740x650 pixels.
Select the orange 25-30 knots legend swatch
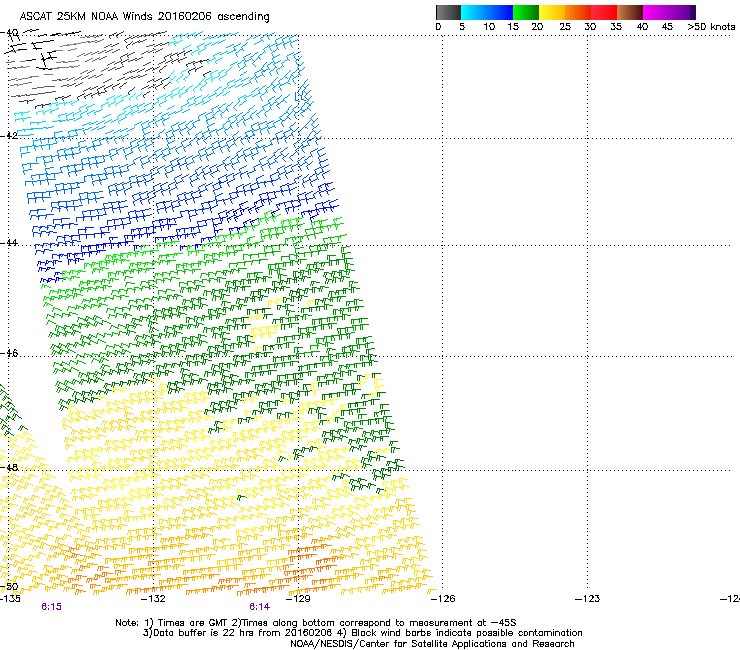pyautogui.click(x=578, y=12)
